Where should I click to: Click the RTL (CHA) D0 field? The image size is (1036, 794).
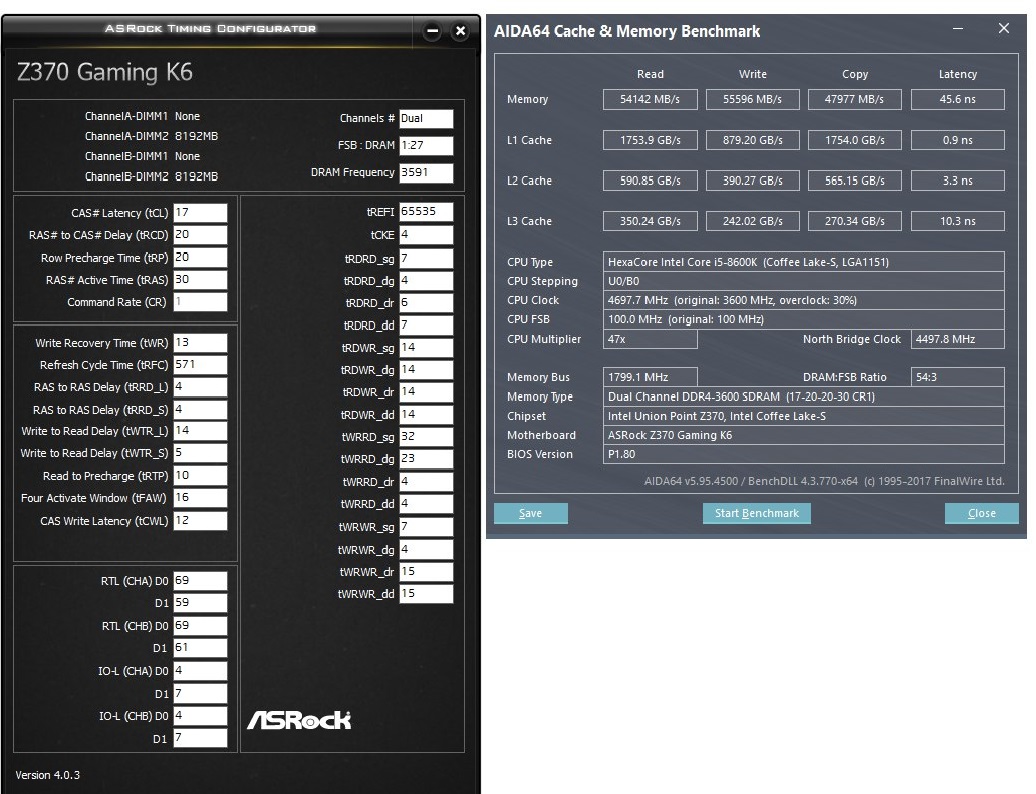[x=200, y=581]
